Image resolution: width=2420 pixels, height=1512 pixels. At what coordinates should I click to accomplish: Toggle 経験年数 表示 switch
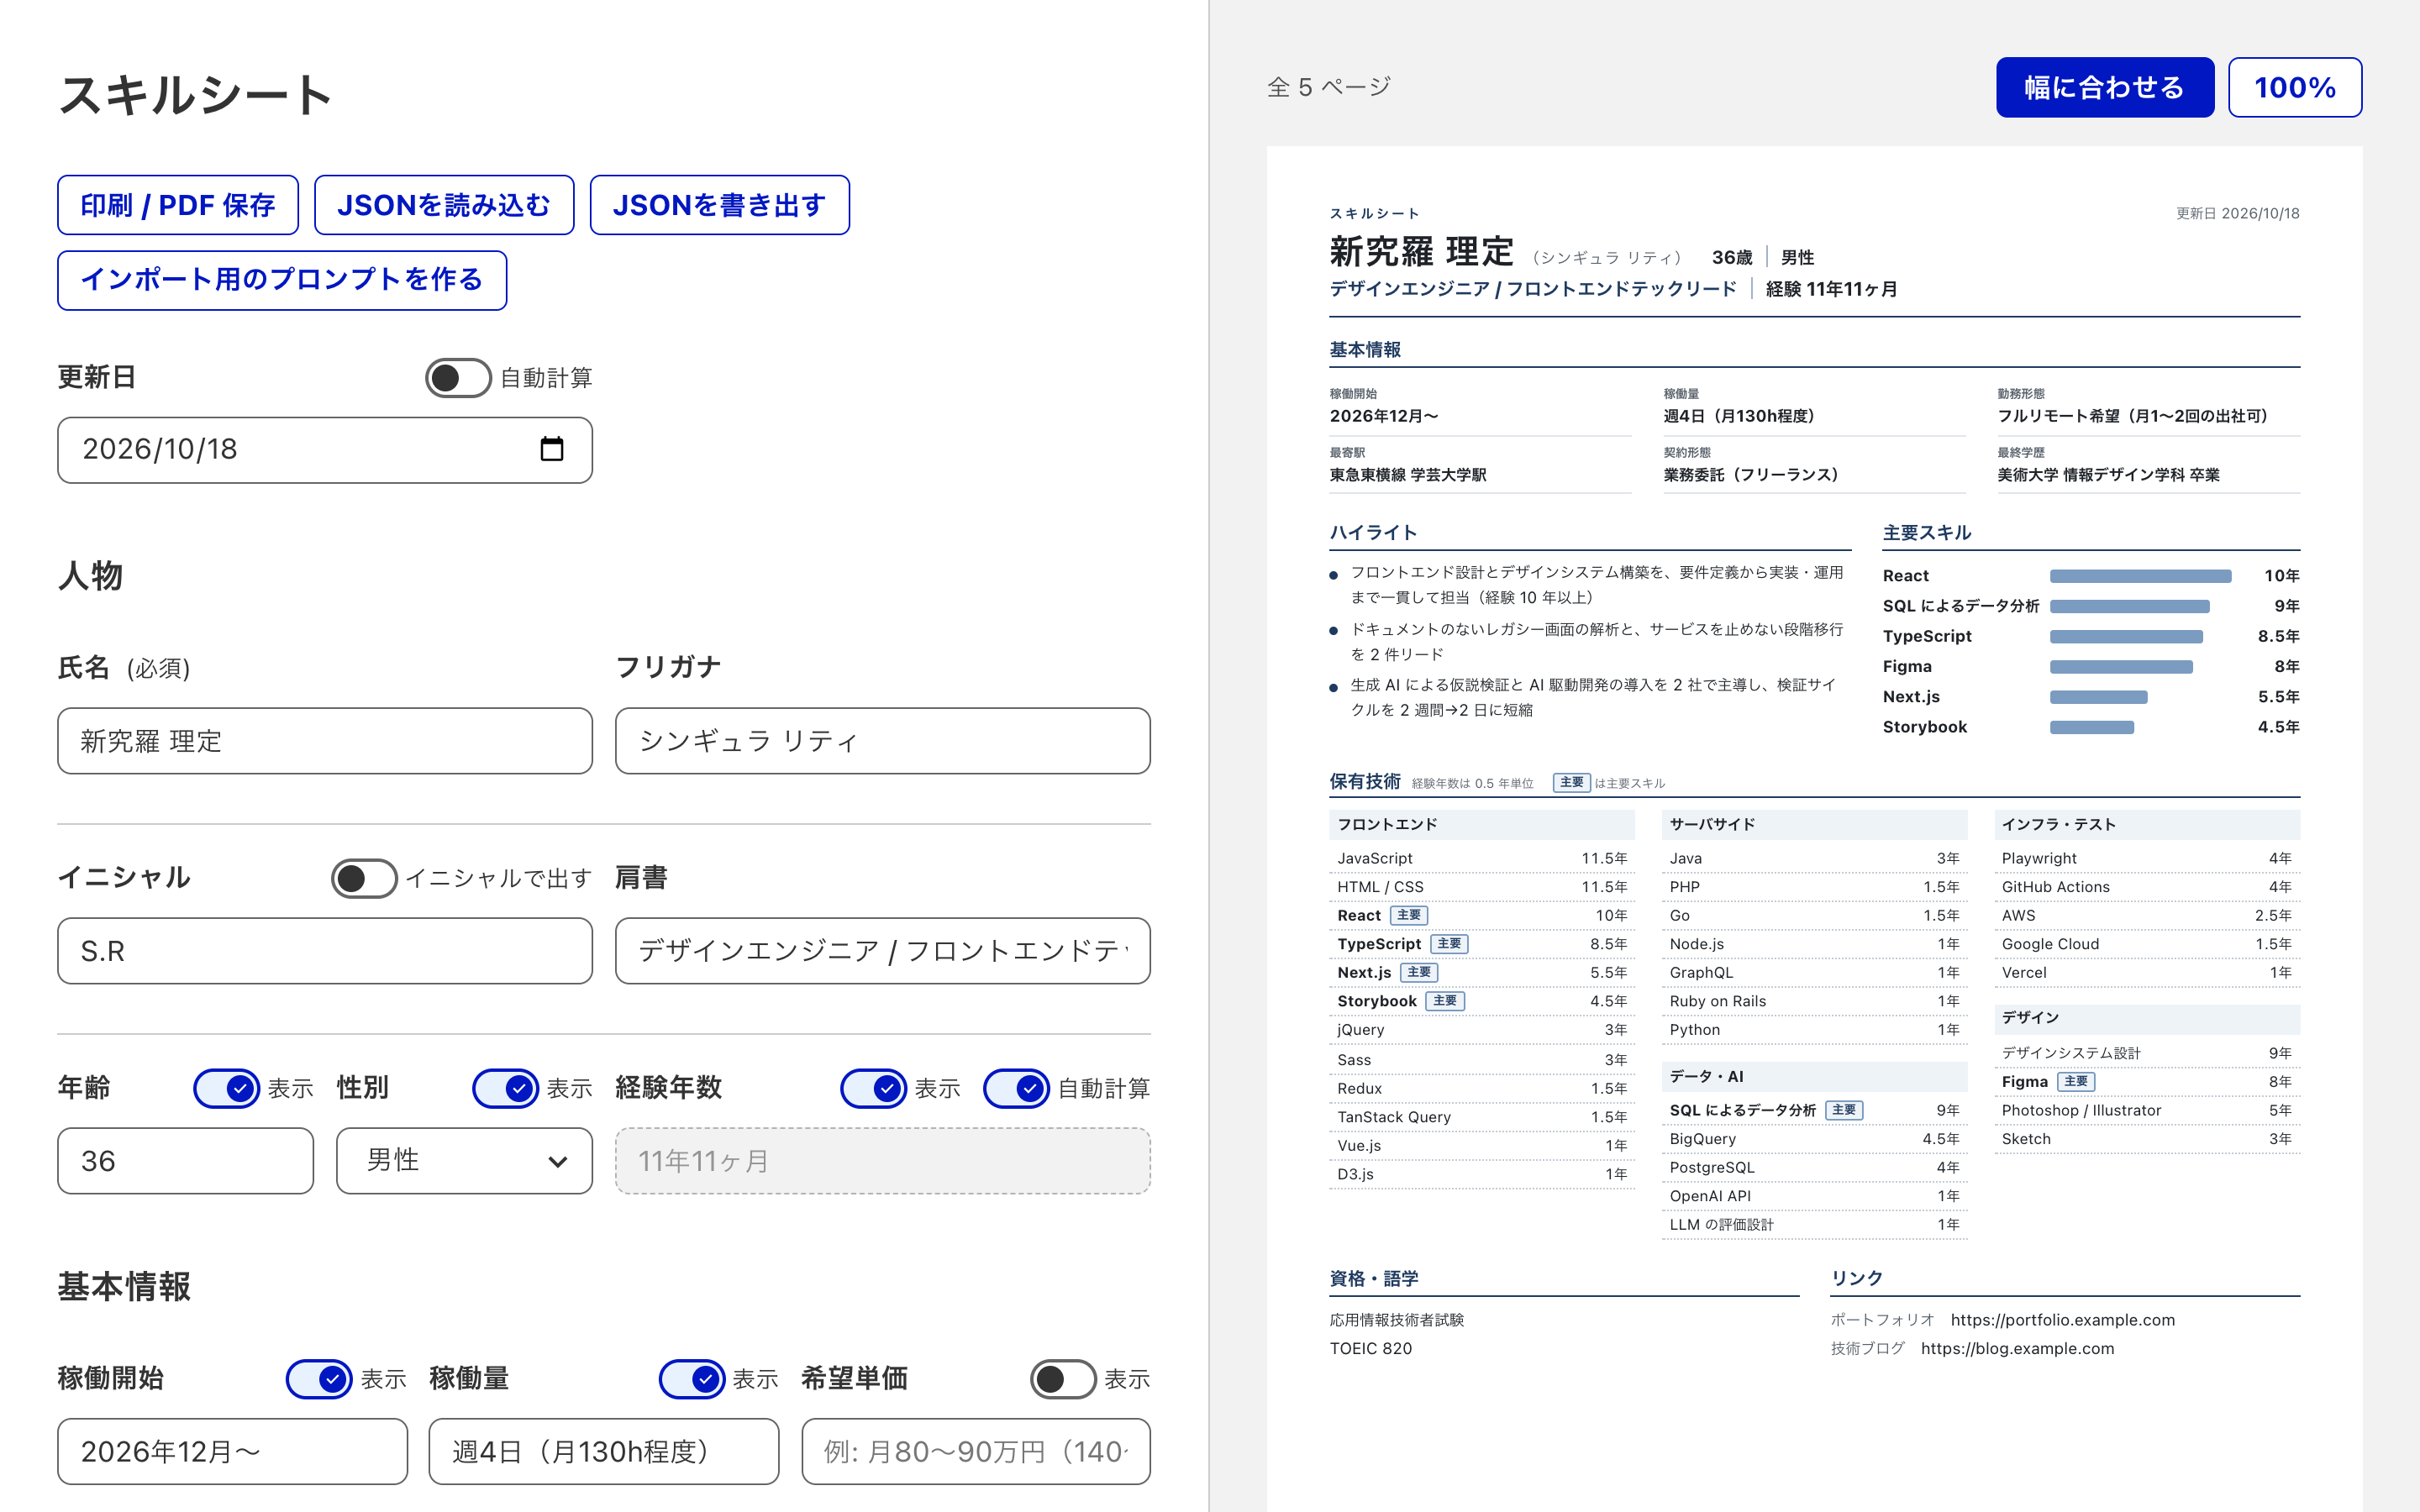873,1088
